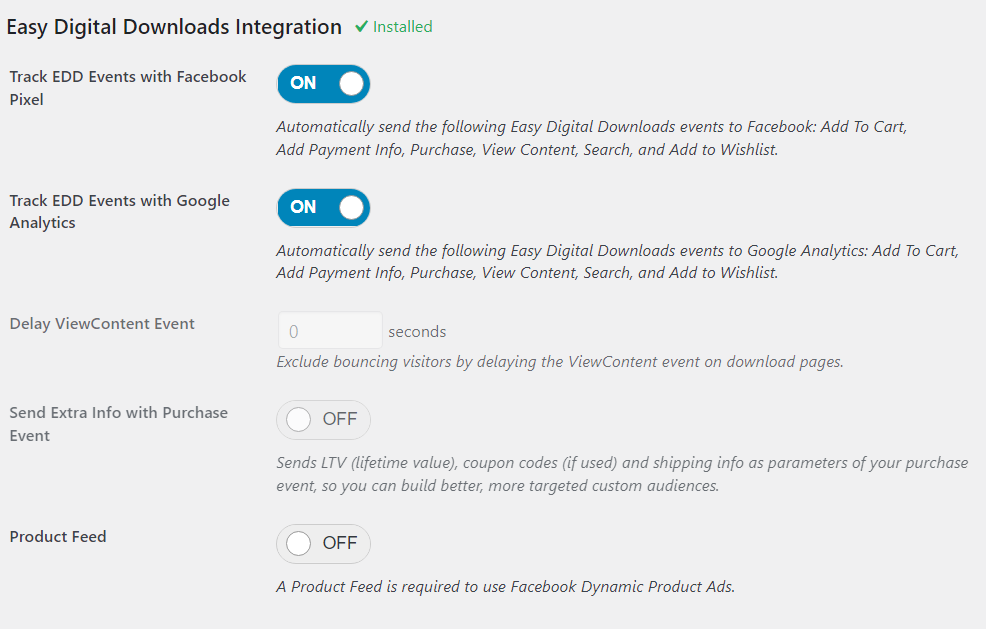This screenshot has width=986, height=629.
Task: Switch on the Product Feed toggle
Action: coord(323,544)
